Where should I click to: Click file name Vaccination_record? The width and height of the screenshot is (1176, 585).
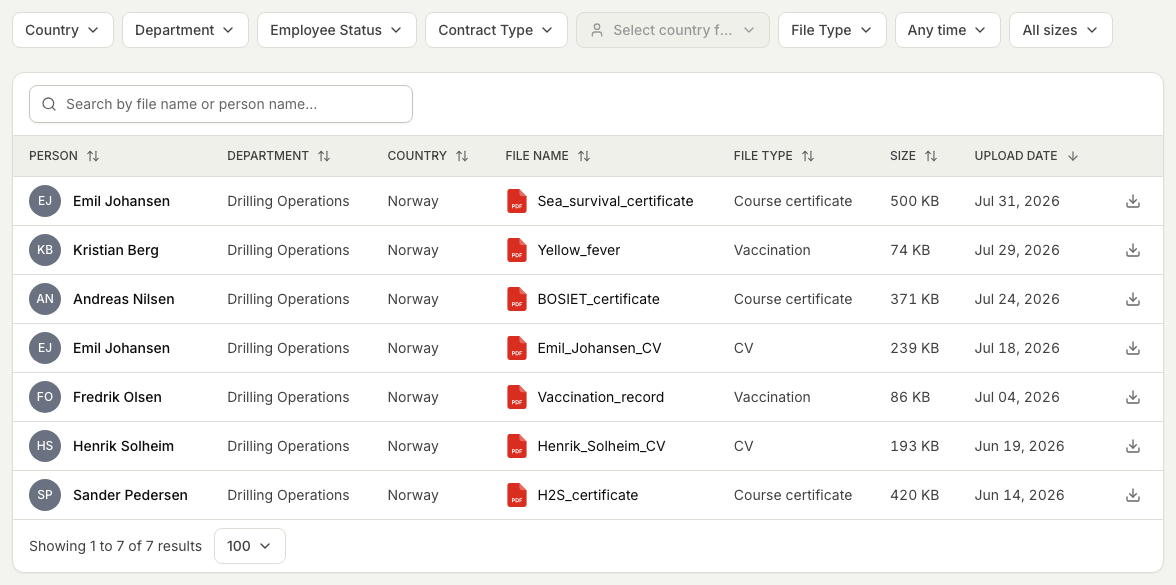601,397
